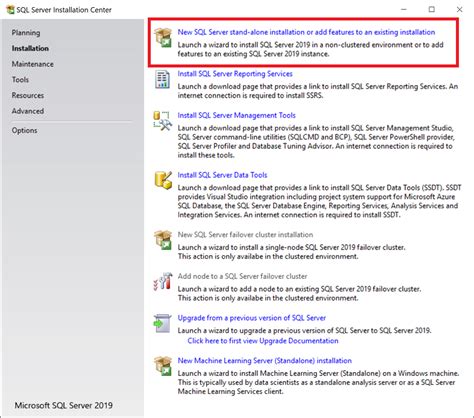Open the Options page
Screen dimensions: 474x418
tap(24, 130)
